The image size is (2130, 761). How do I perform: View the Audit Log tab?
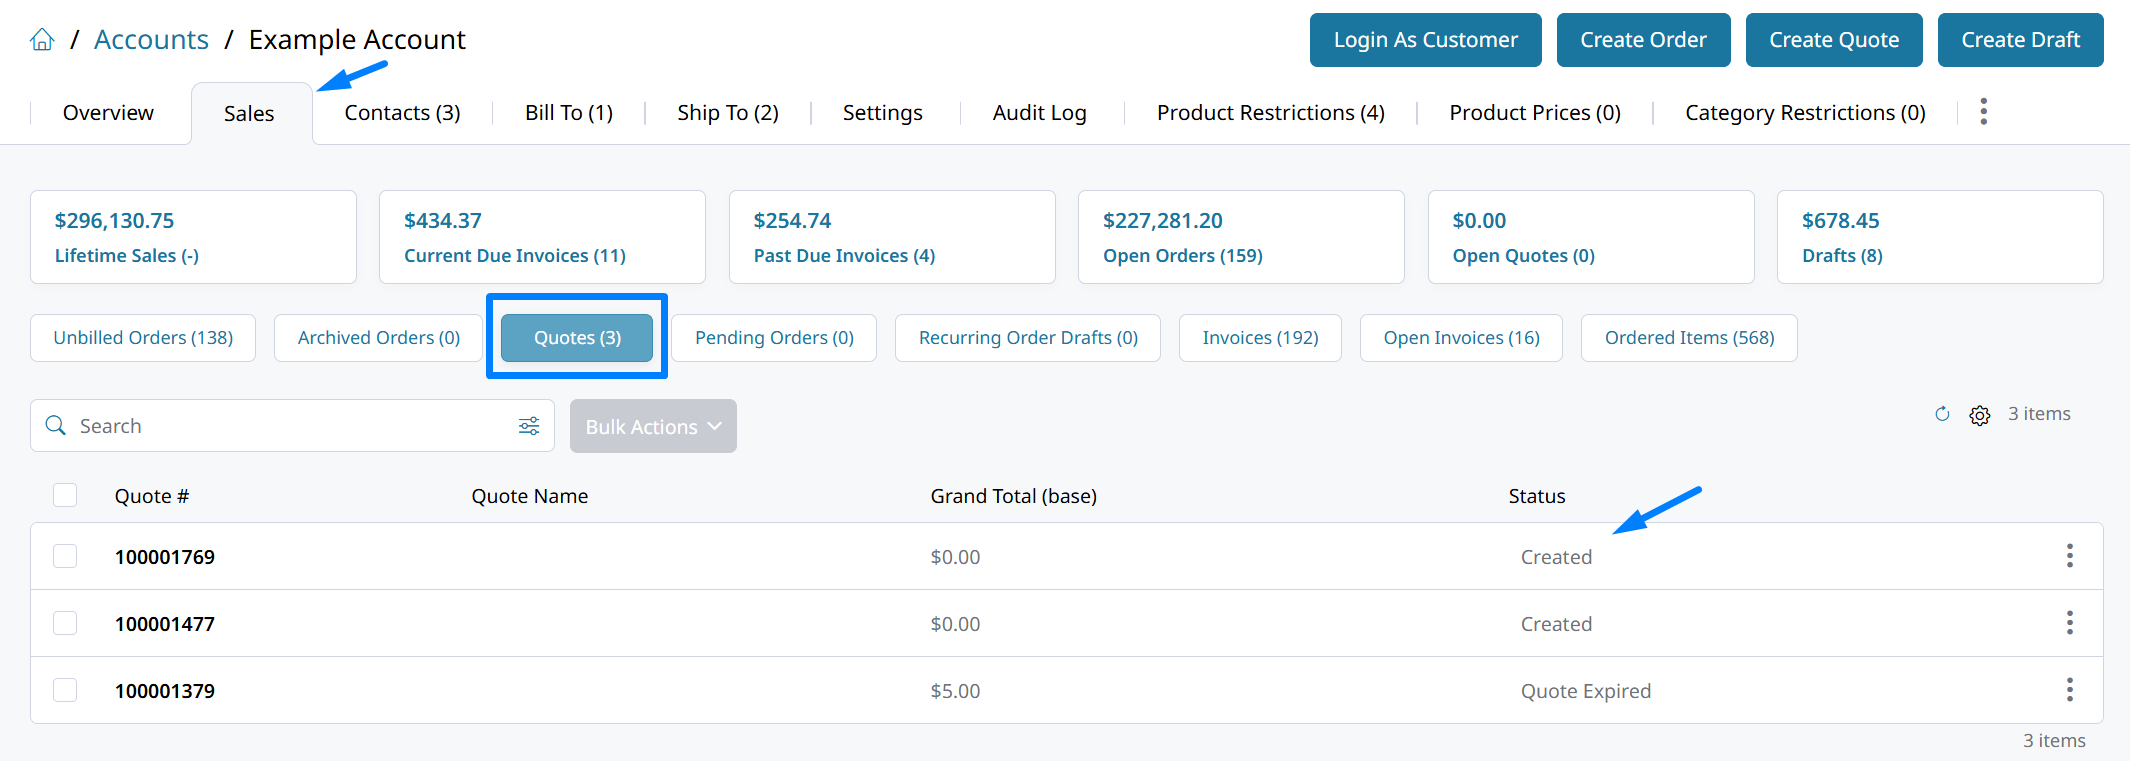coord(1040,113)
